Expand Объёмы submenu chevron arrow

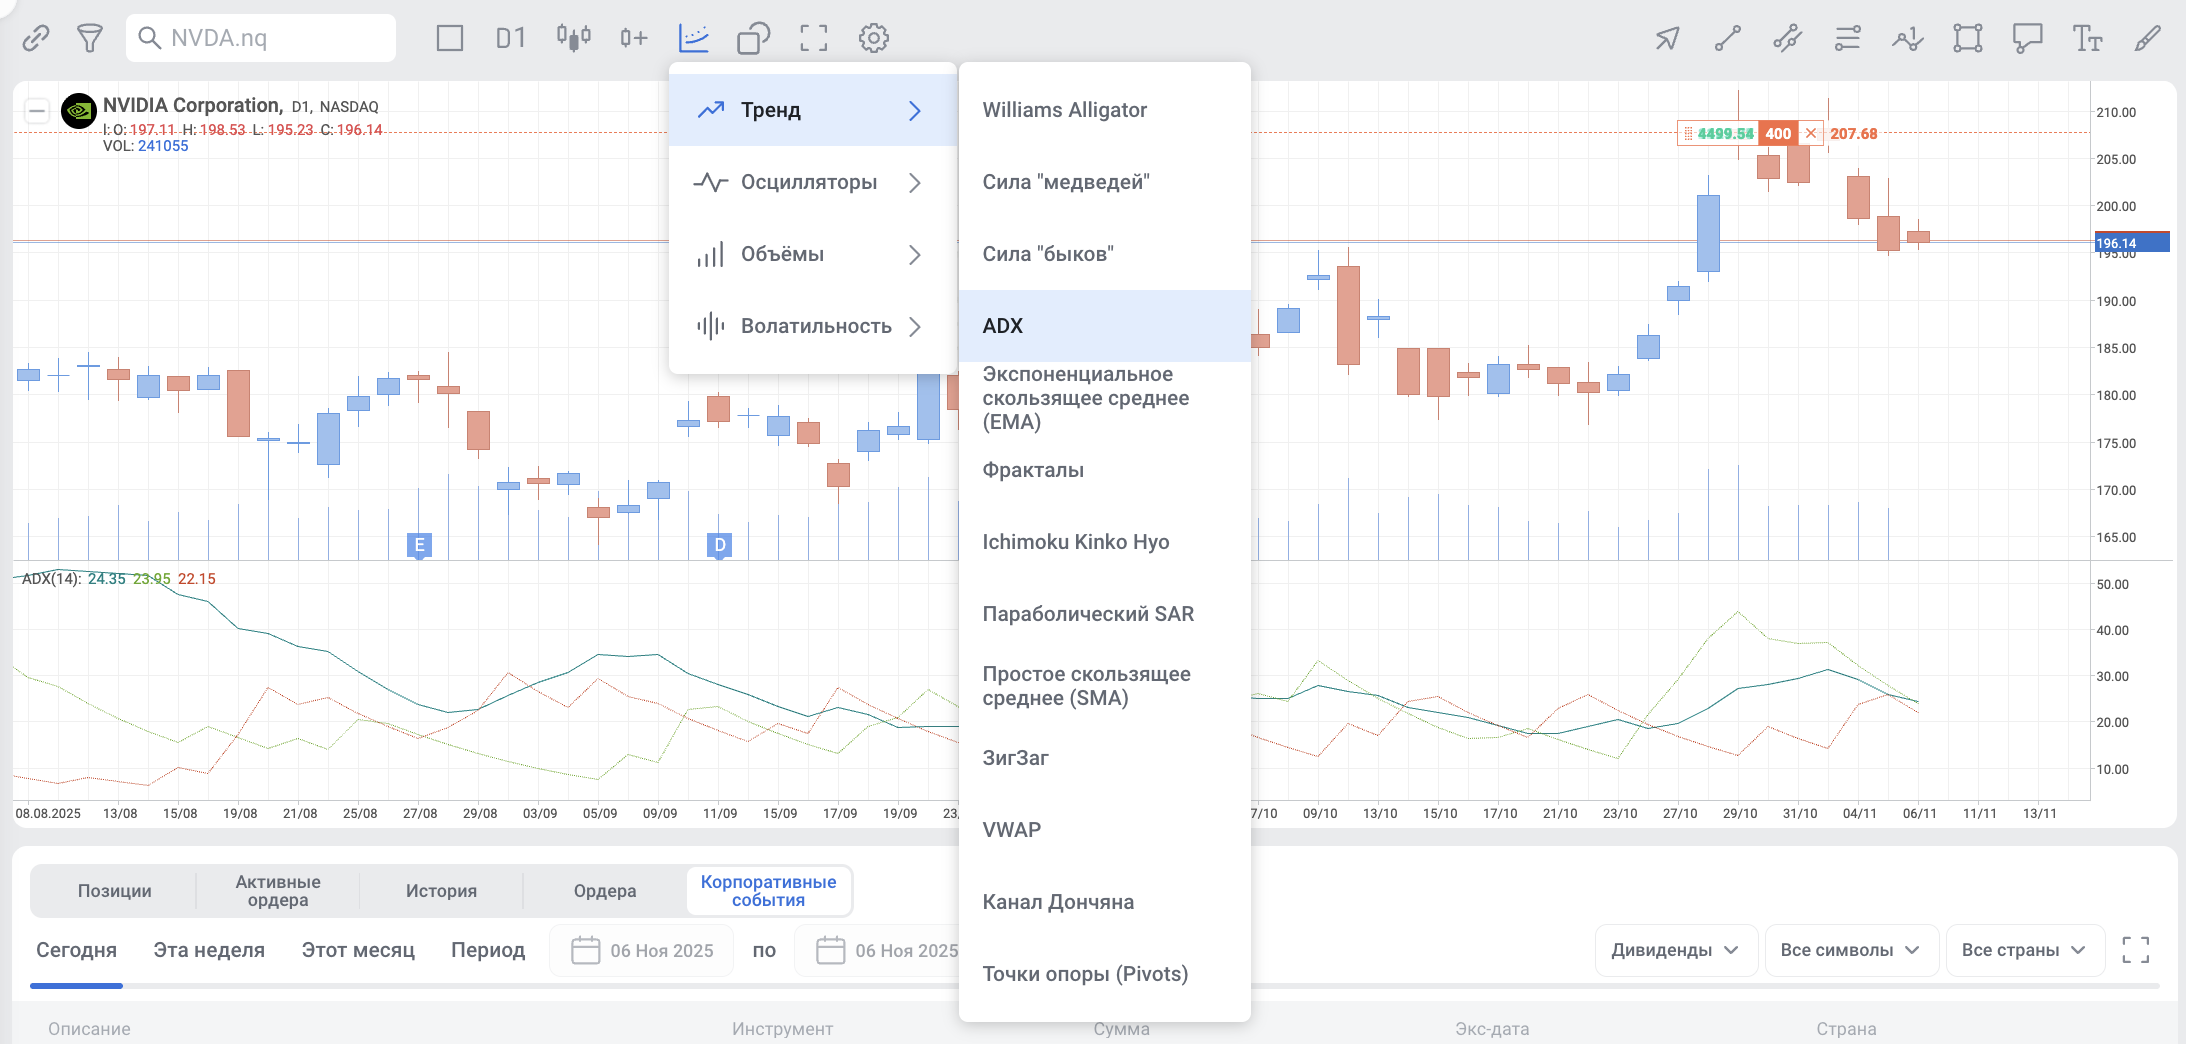[x=914, y=254]
